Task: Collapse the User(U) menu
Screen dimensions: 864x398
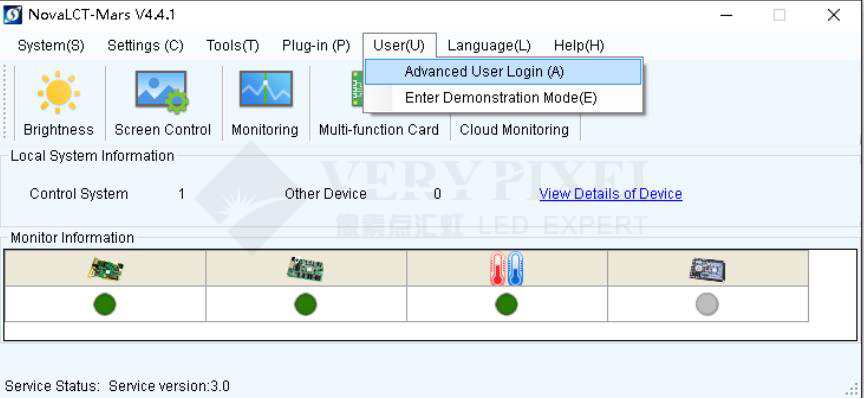Action: [x=399, y=46]
